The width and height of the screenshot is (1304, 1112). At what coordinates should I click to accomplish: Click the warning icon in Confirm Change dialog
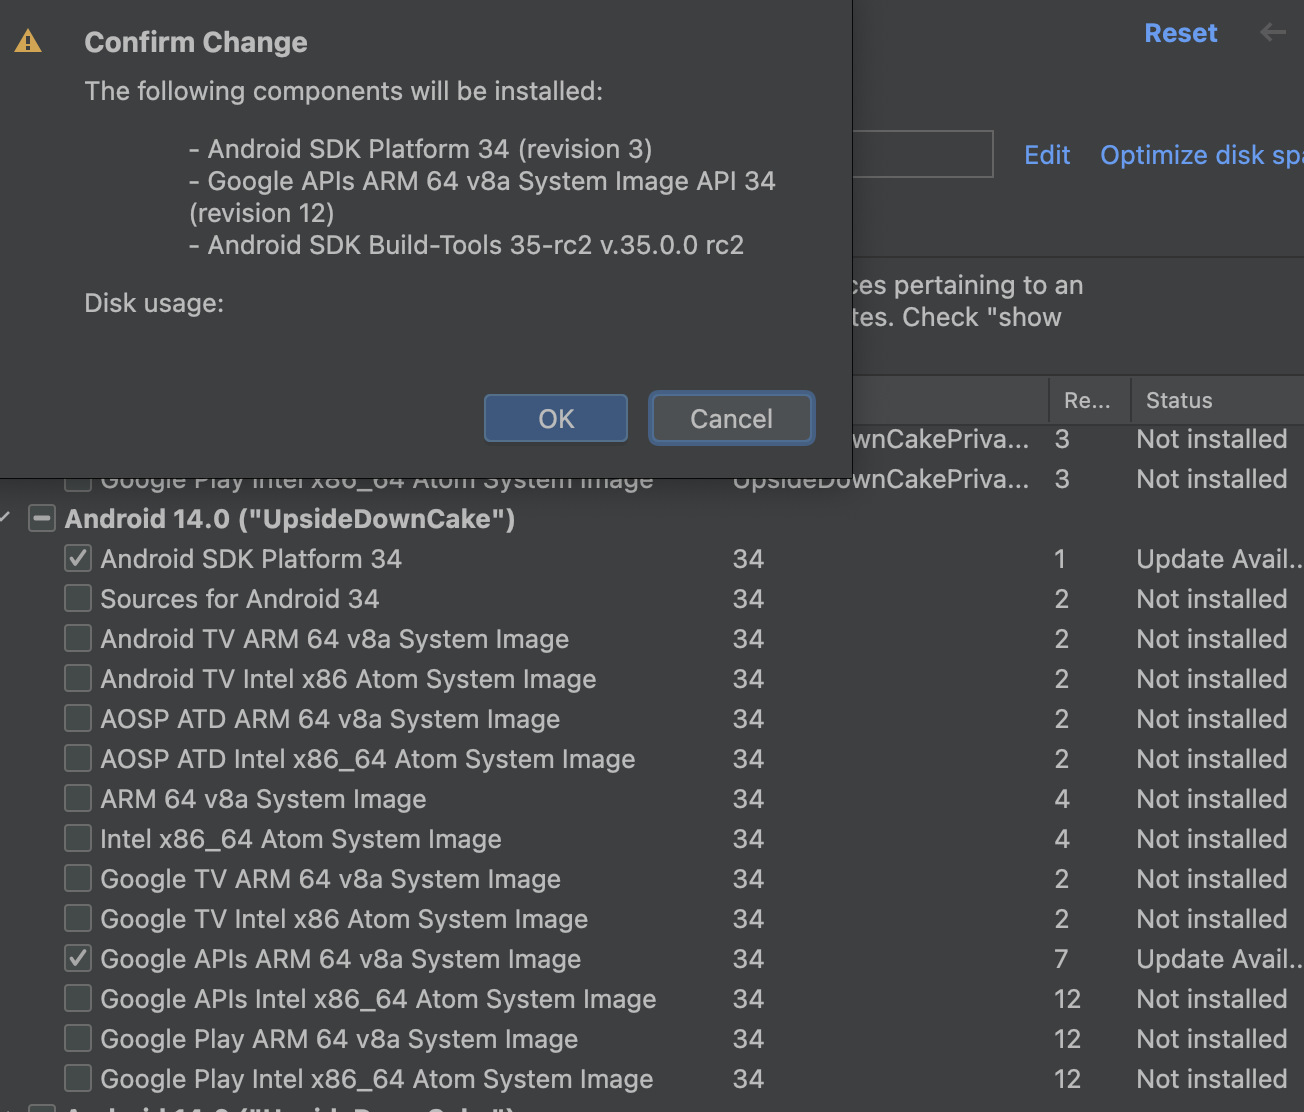28,41
